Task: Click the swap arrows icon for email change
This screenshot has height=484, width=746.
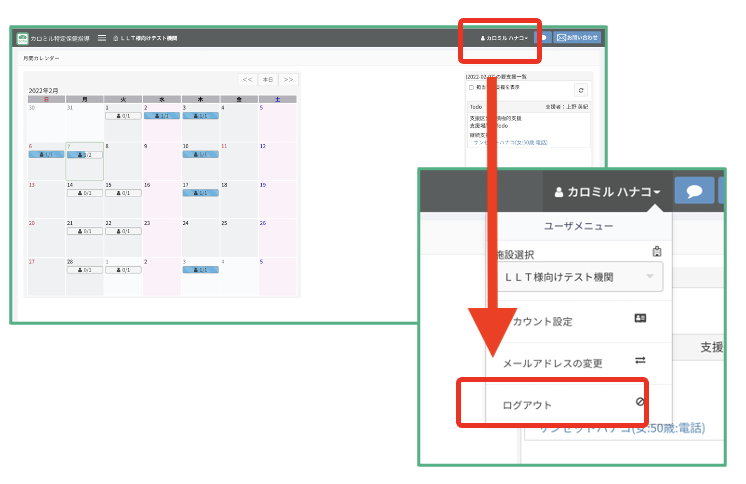Action: (640, 361)
